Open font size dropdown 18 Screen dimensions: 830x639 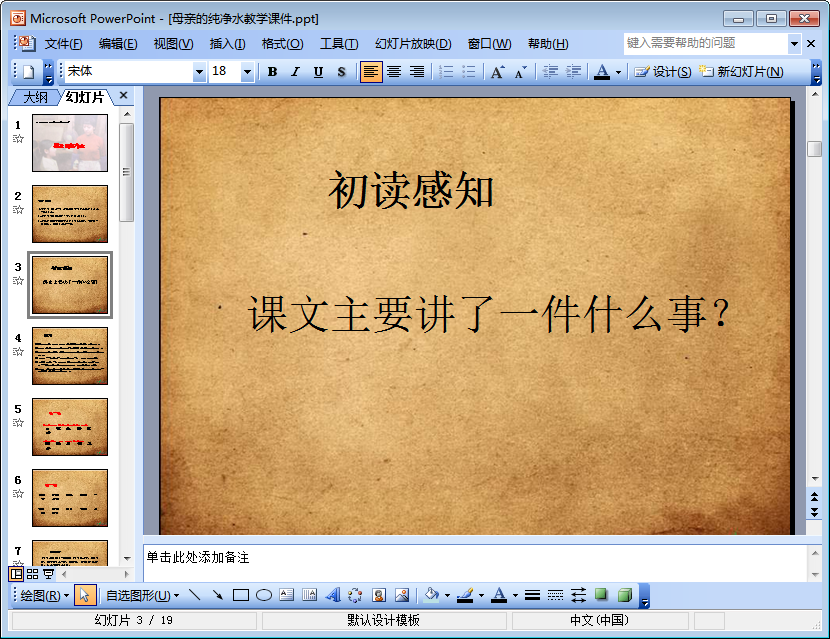coord(247,71)
